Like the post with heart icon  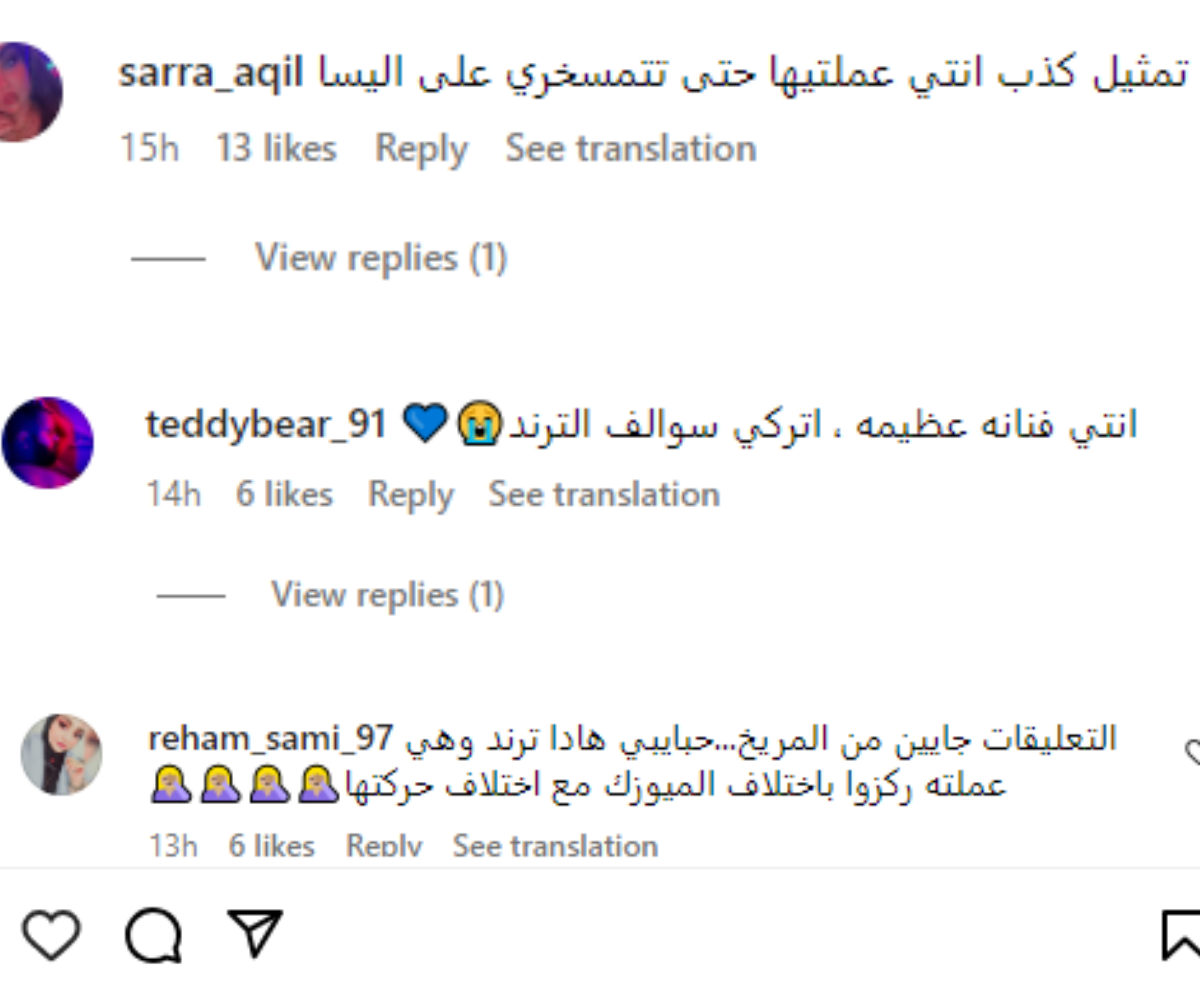51,936
